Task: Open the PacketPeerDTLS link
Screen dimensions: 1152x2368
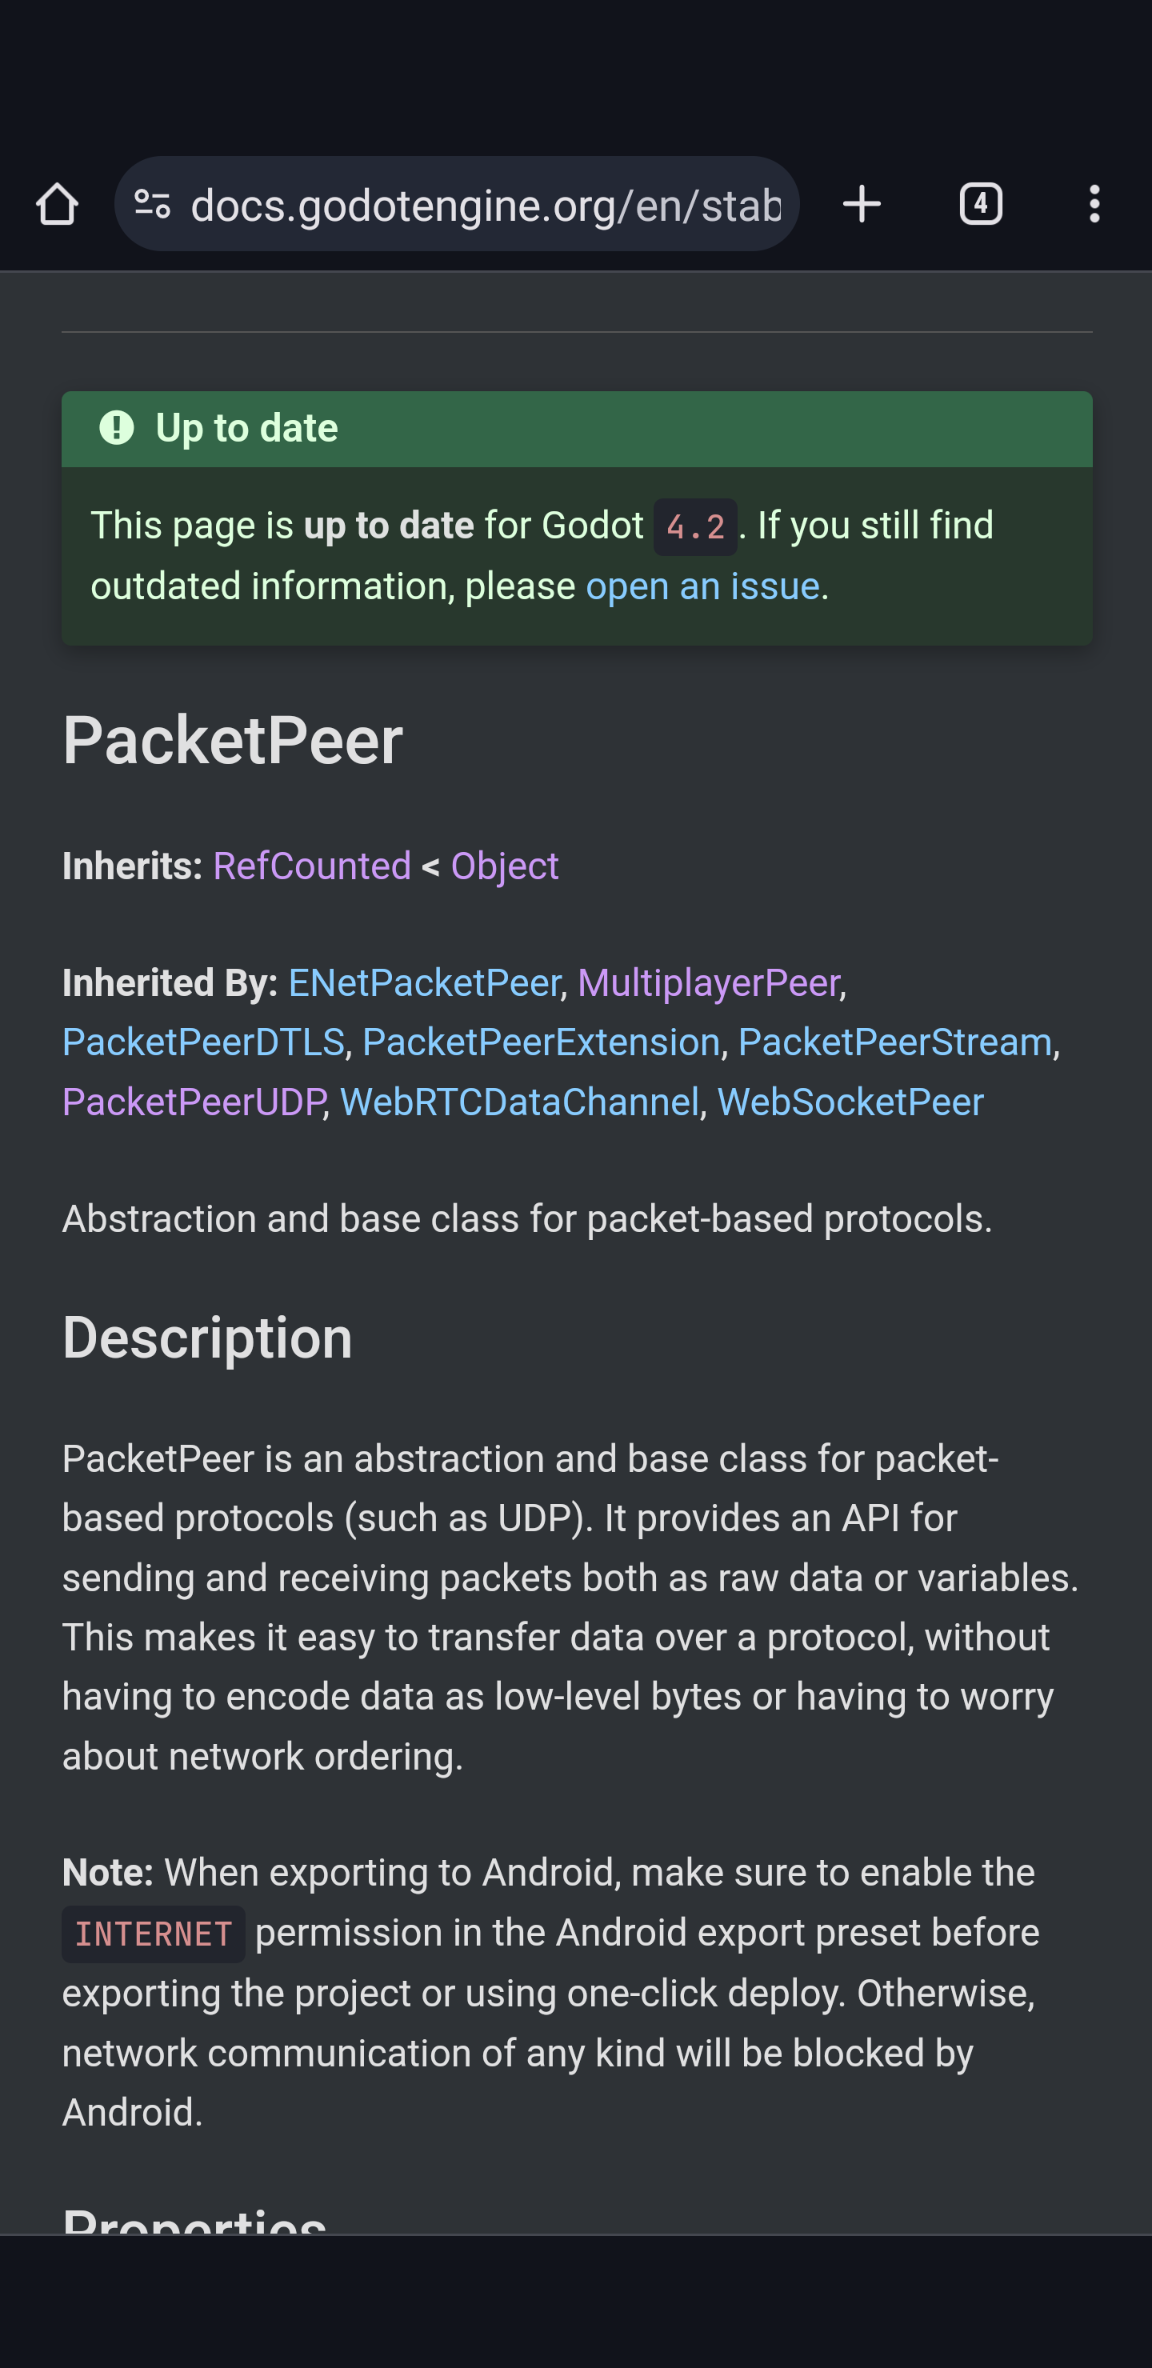Action: click(x=203, y=1043)
